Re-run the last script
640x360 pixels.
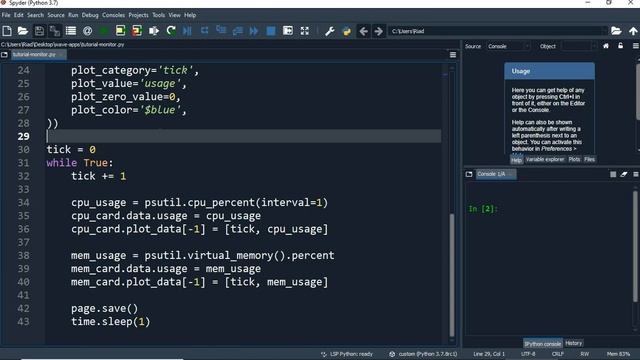[171, 31]
